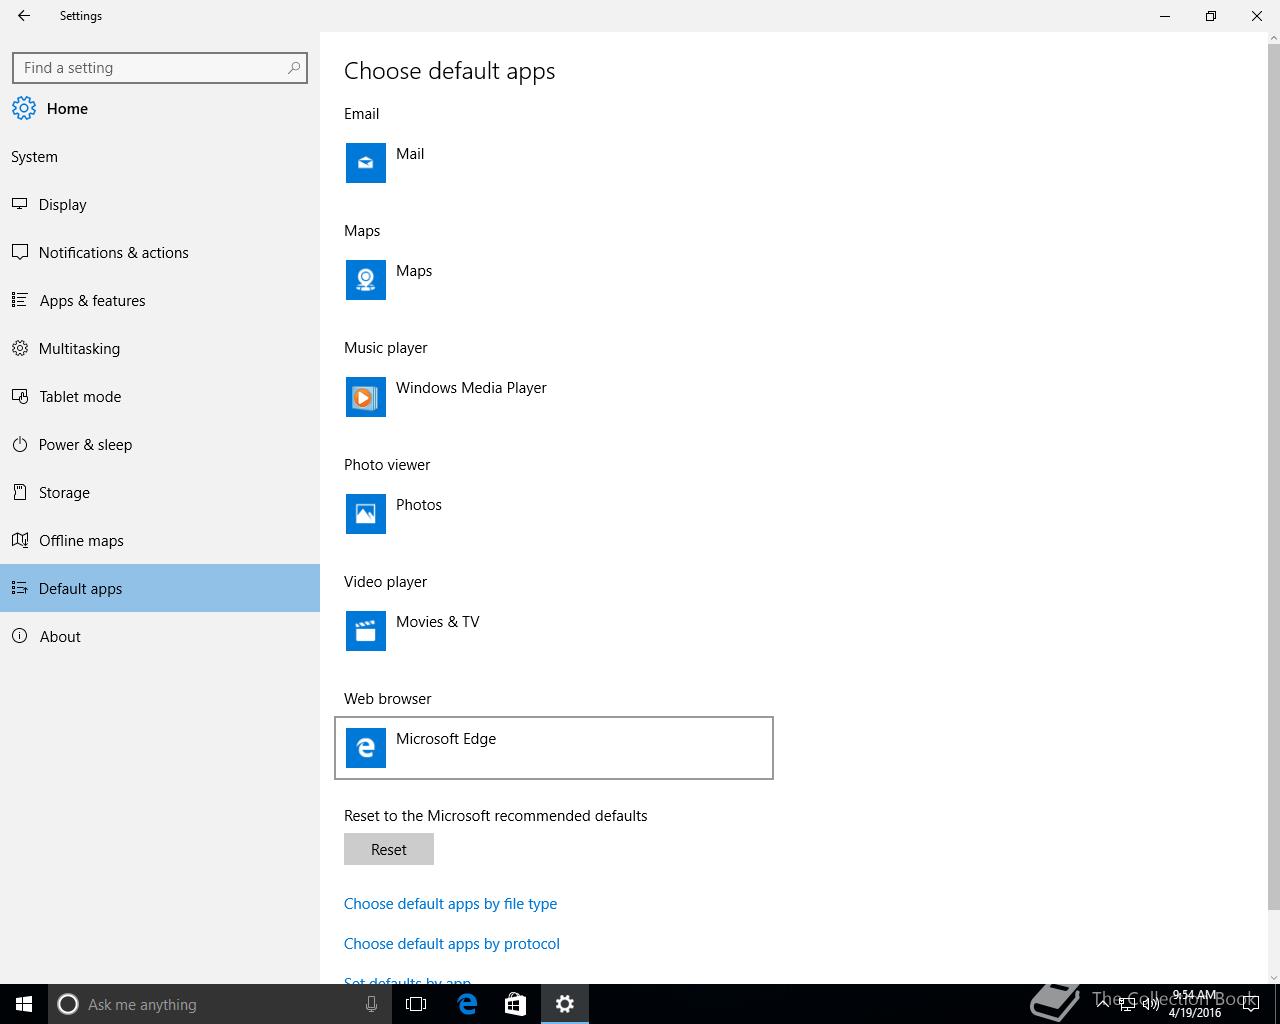This screenshot has height=1024, width=1280.
Task: Open Choose default apps by protocol
Action: pos(452,943)
